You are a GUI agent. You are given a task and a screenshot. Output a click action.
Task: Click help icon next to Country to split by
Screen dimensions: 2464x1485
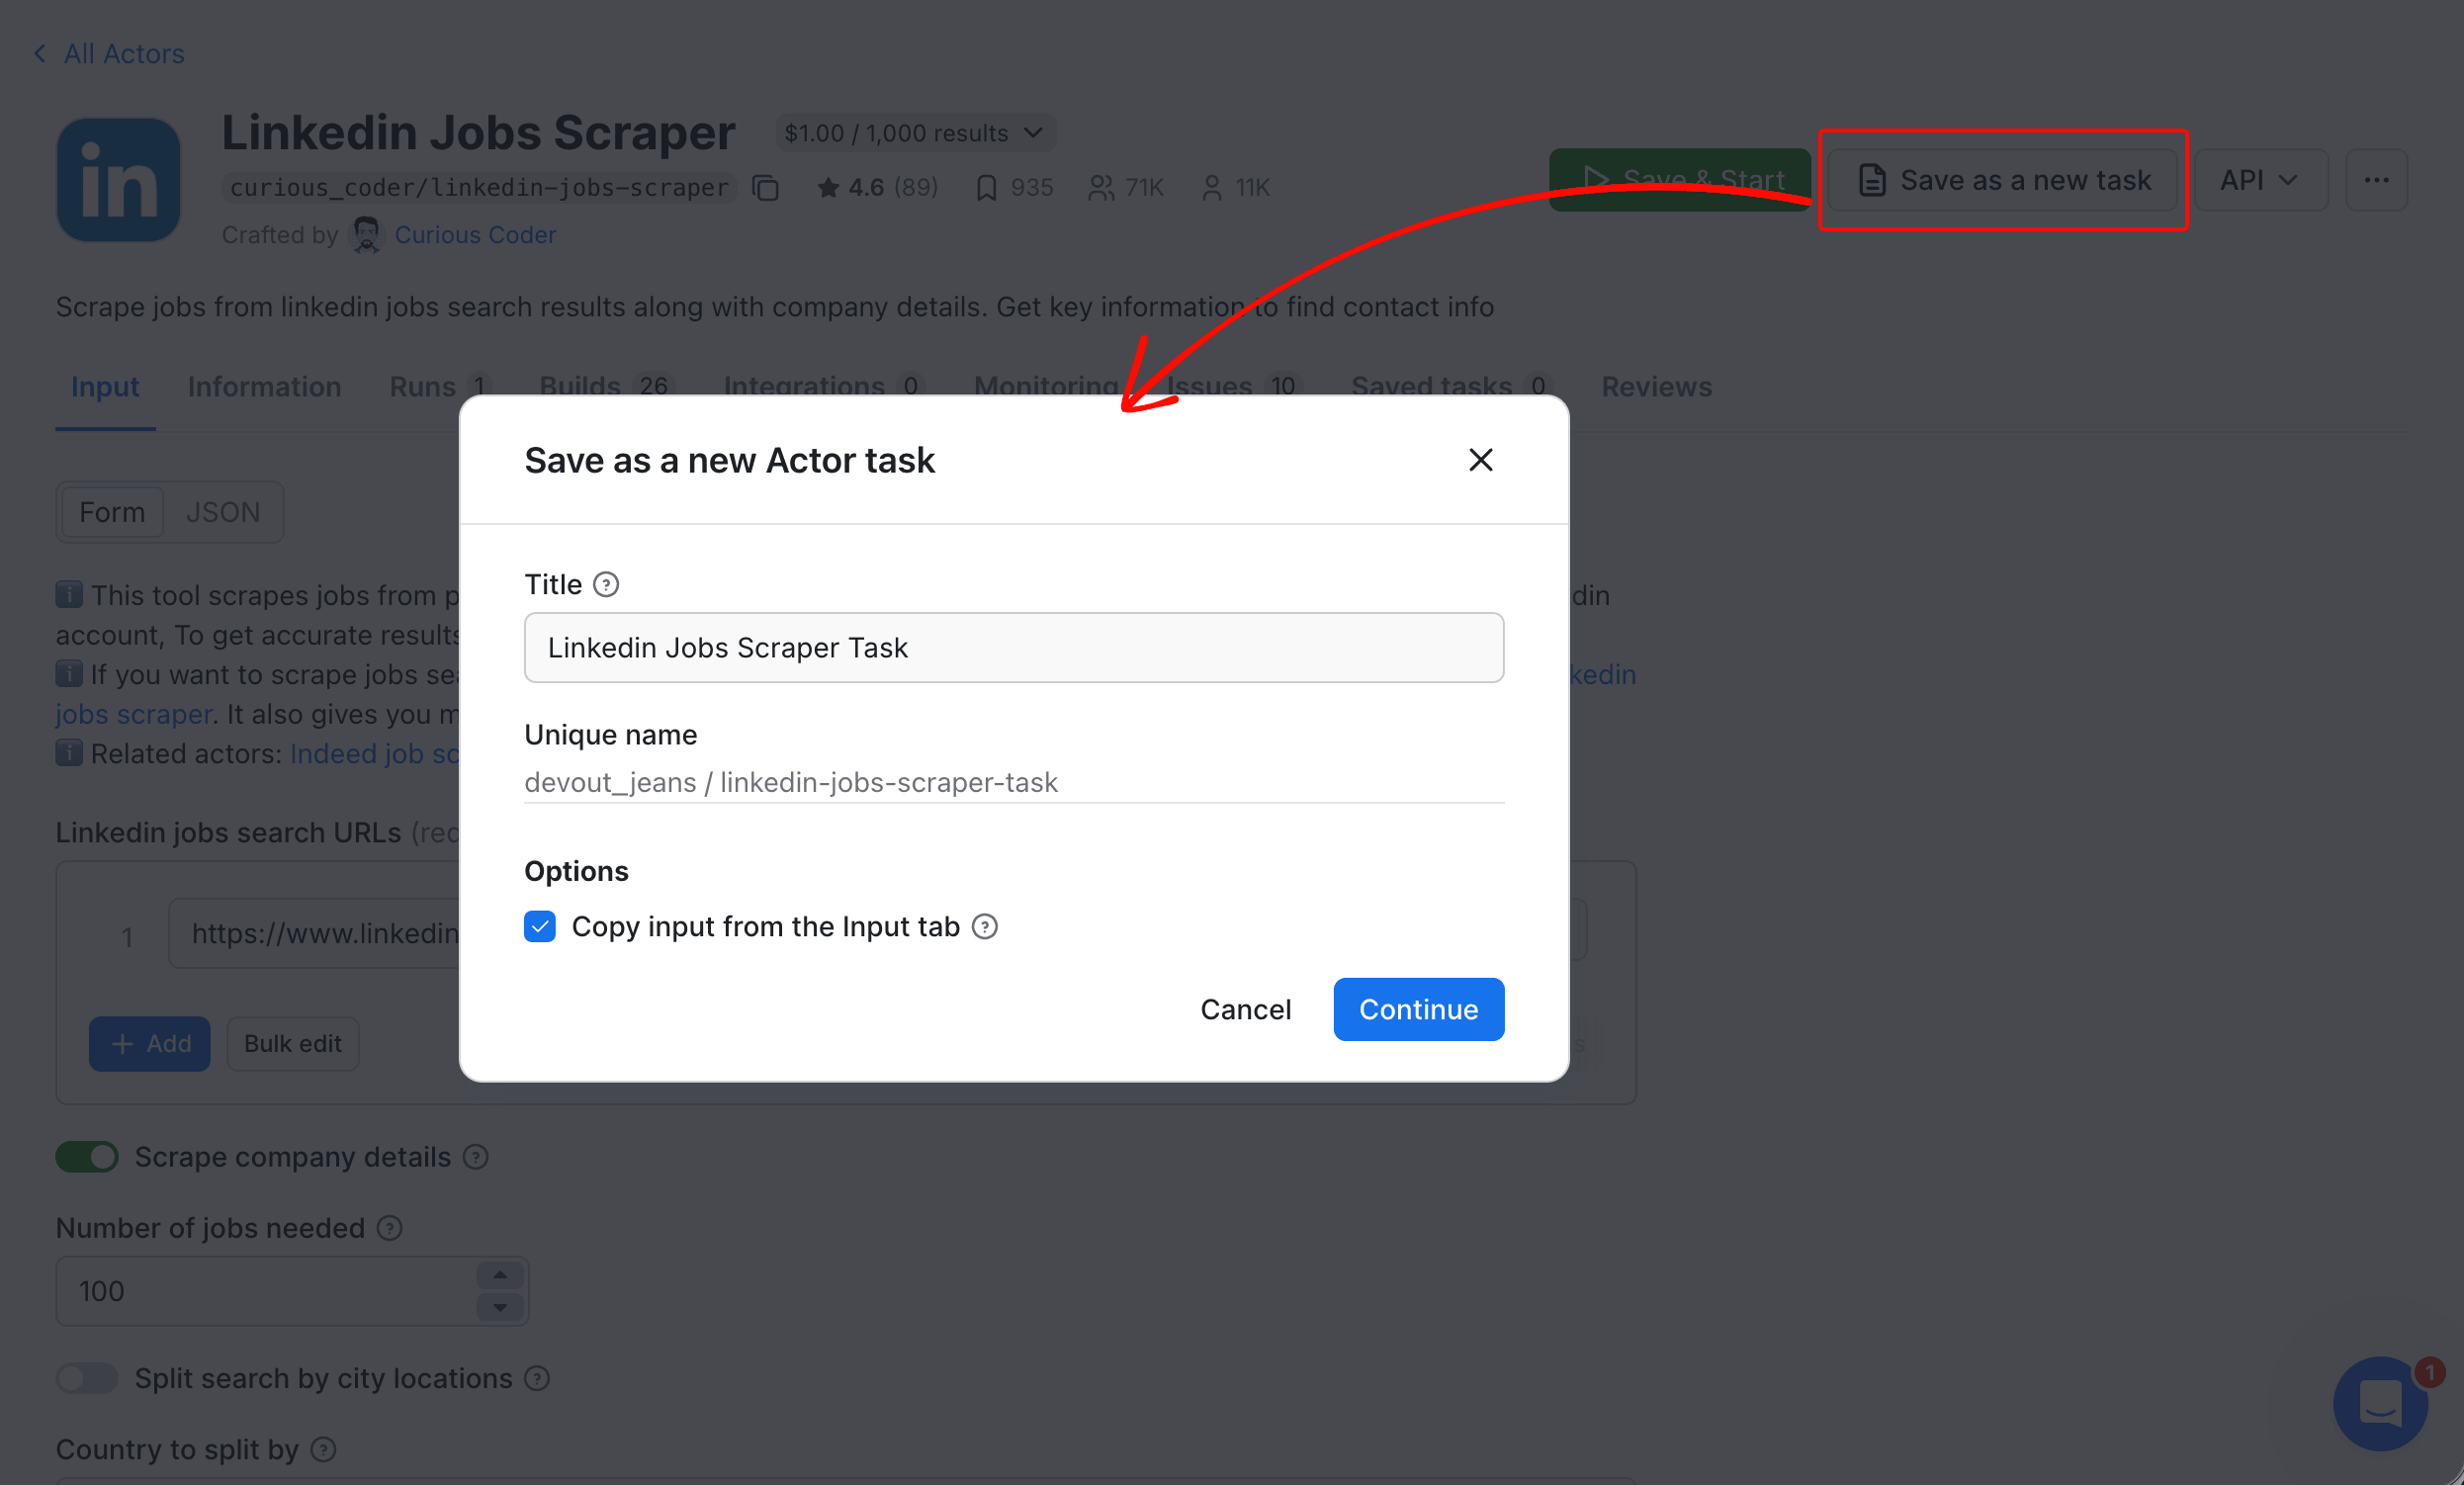coord(324,1449)
